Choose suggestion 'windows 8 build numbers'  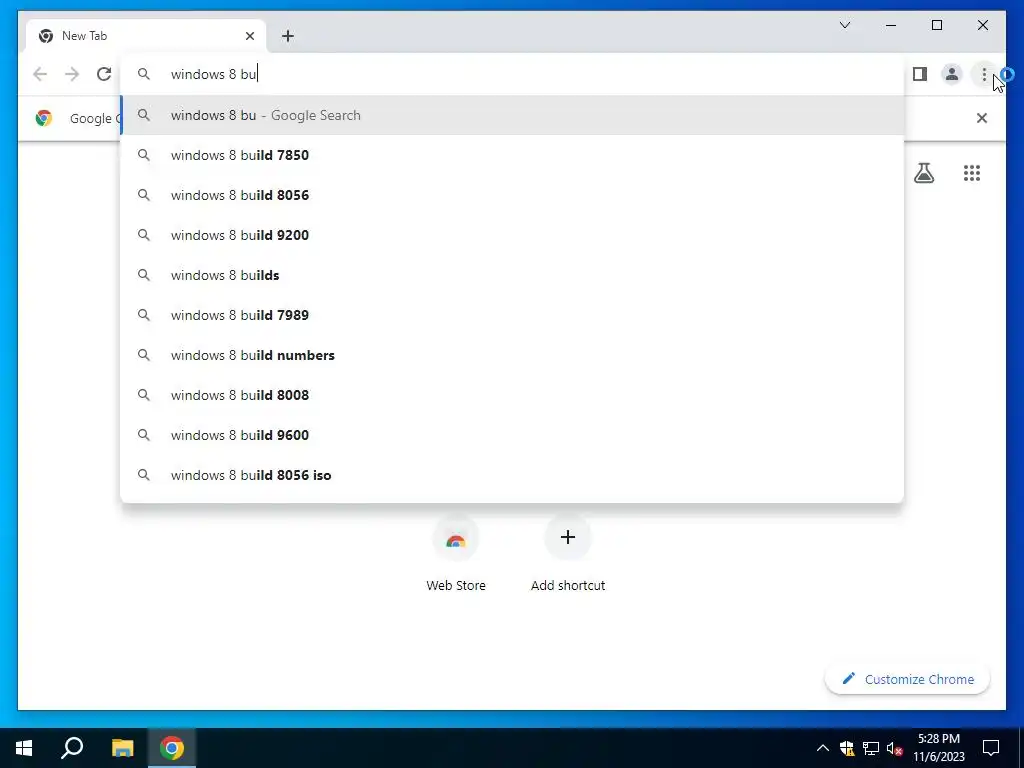(x=512, y=355)
